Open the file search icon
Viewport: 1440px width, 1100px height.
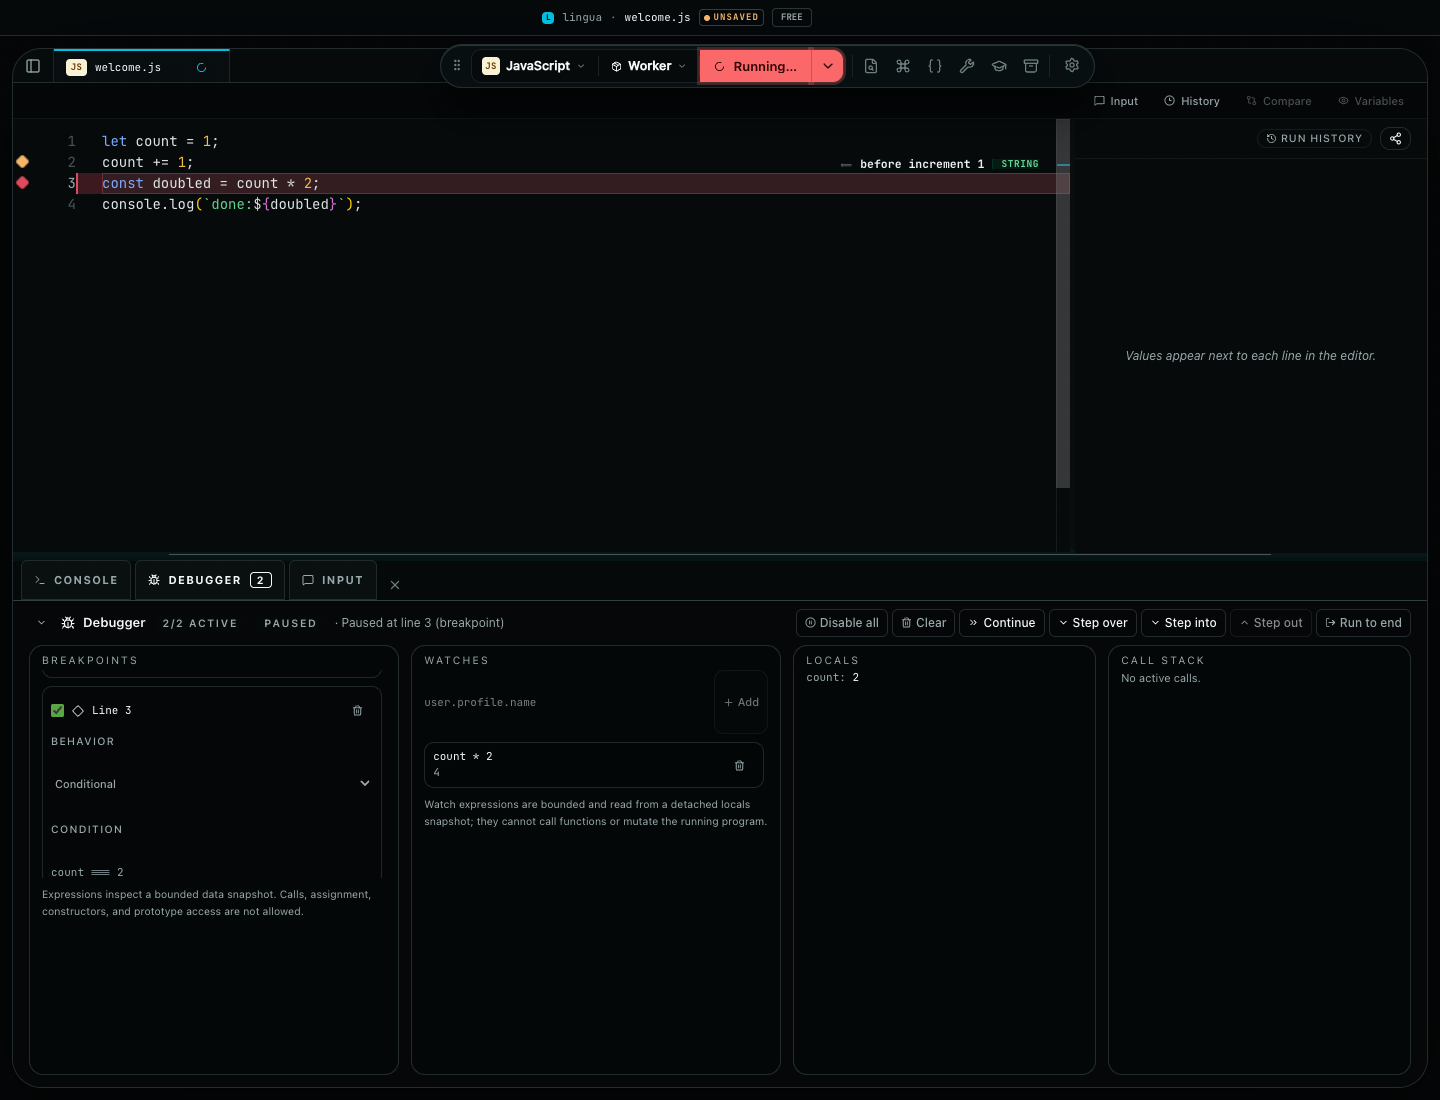[871, 66]
